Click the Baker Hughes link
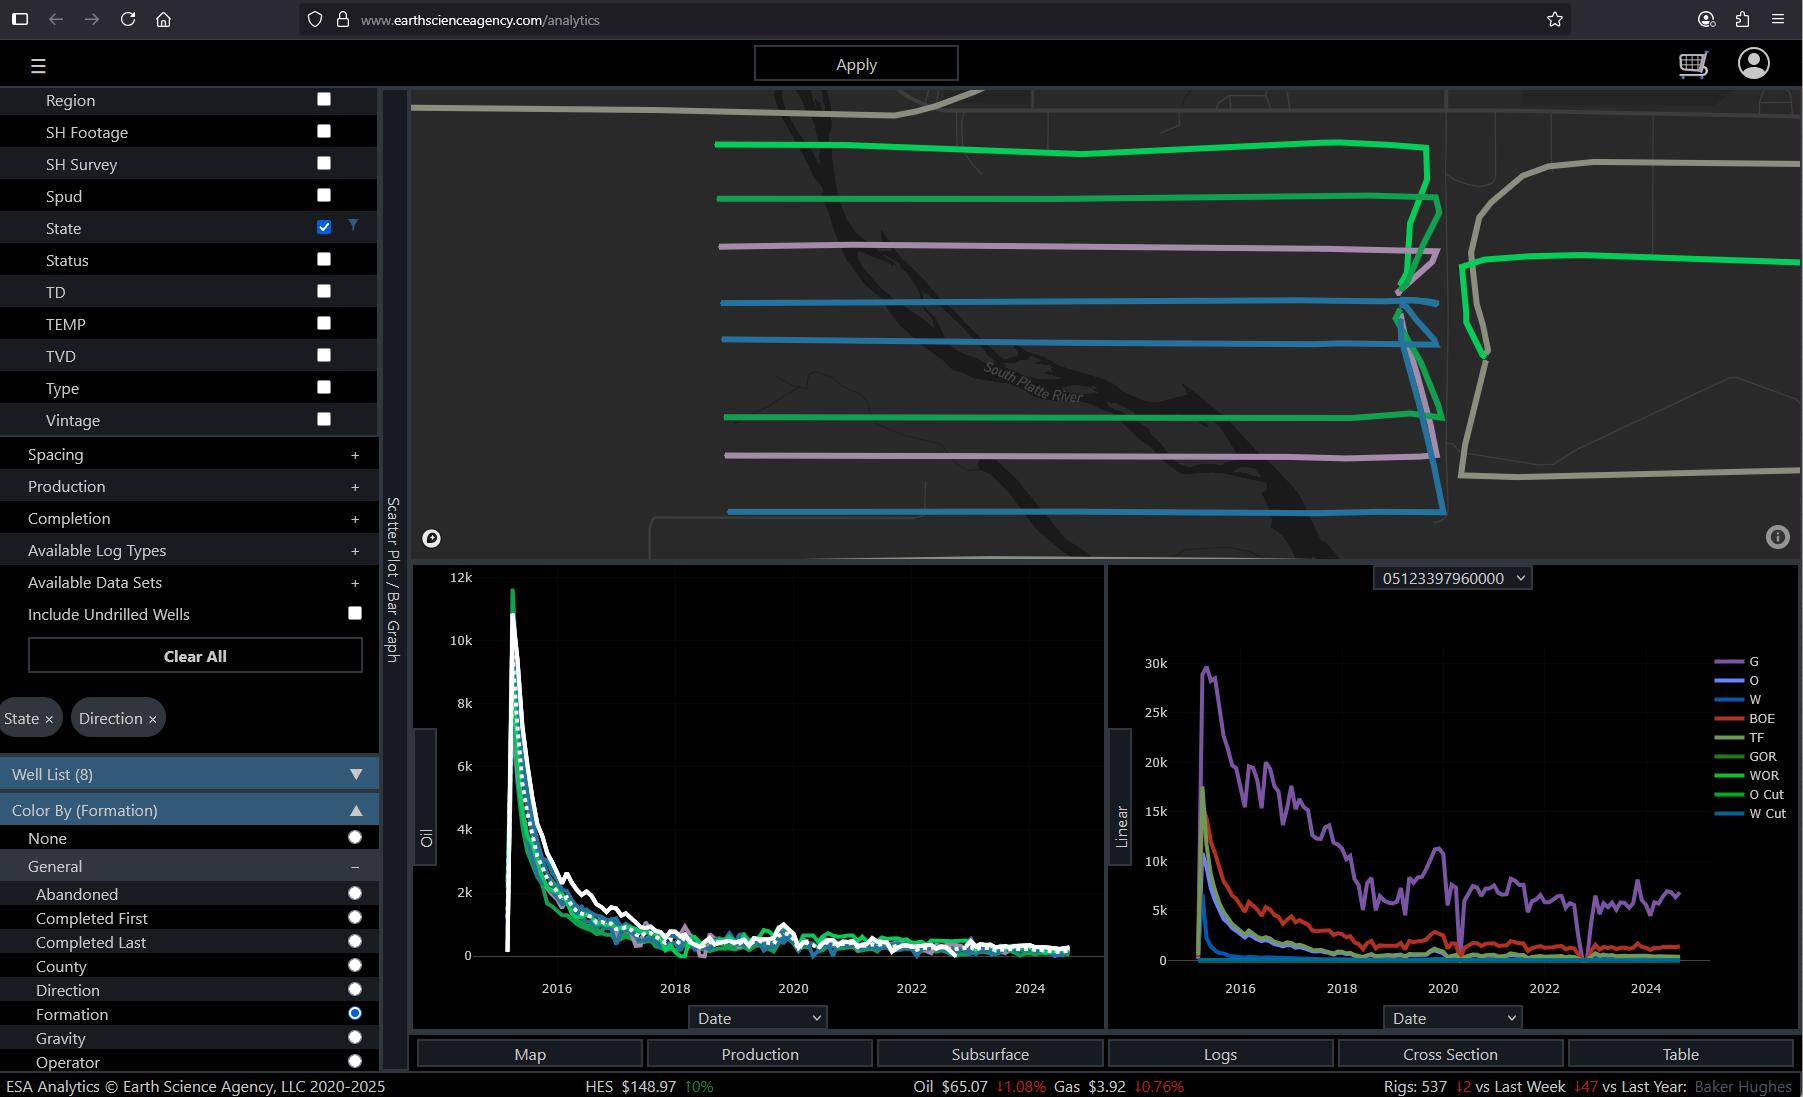The width and height of the screenshot is (1803, 1097). (x=1743, y=1086)
